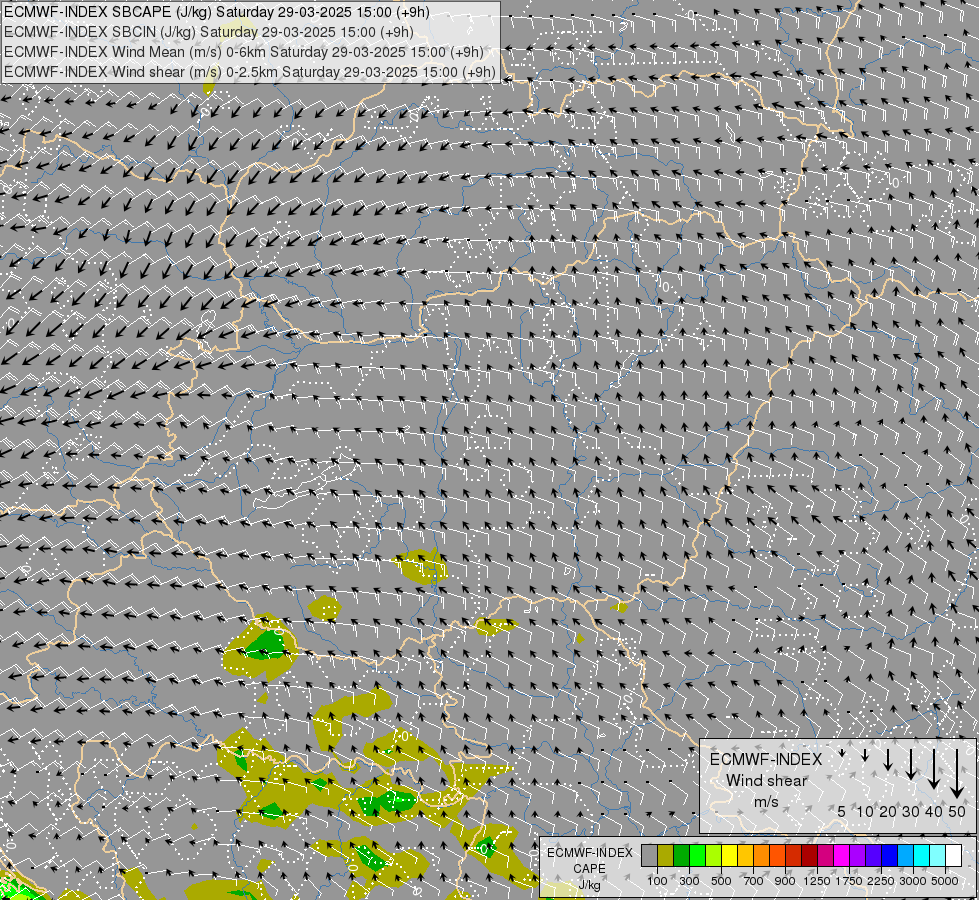Select the purple CAPE swatch after 1750
This screenshot has width=979, height=900.
coord(858,856)
